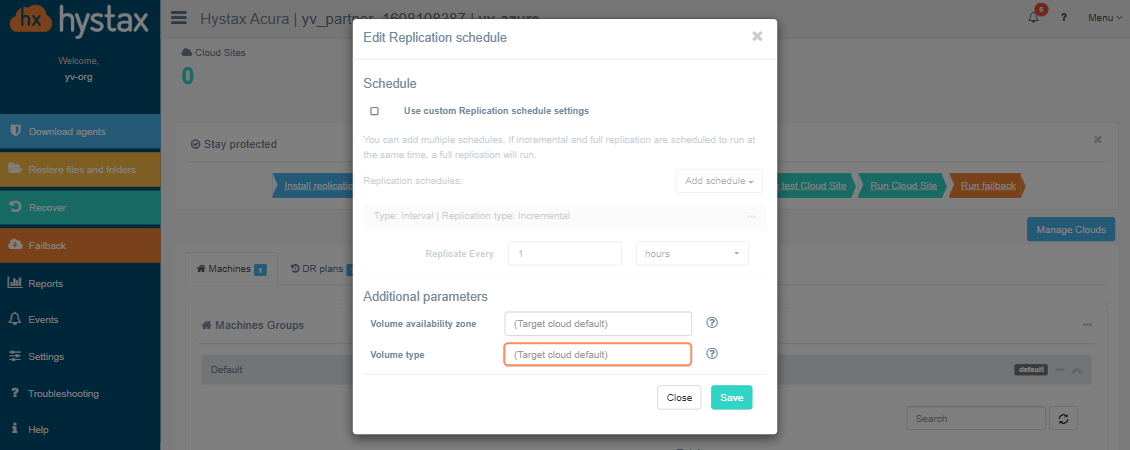Collapse the Default machines group
Viewport: 1130px width, 450px height.
(1077, 370)
